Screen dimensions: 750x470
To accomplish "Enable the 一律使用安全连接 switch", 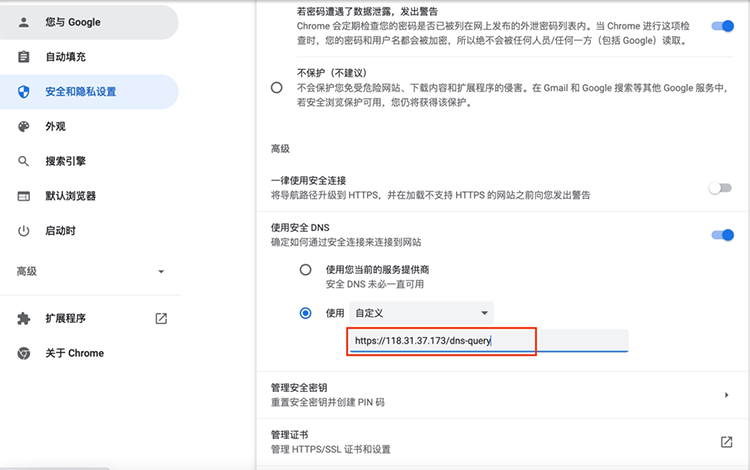I will point(720,188).
